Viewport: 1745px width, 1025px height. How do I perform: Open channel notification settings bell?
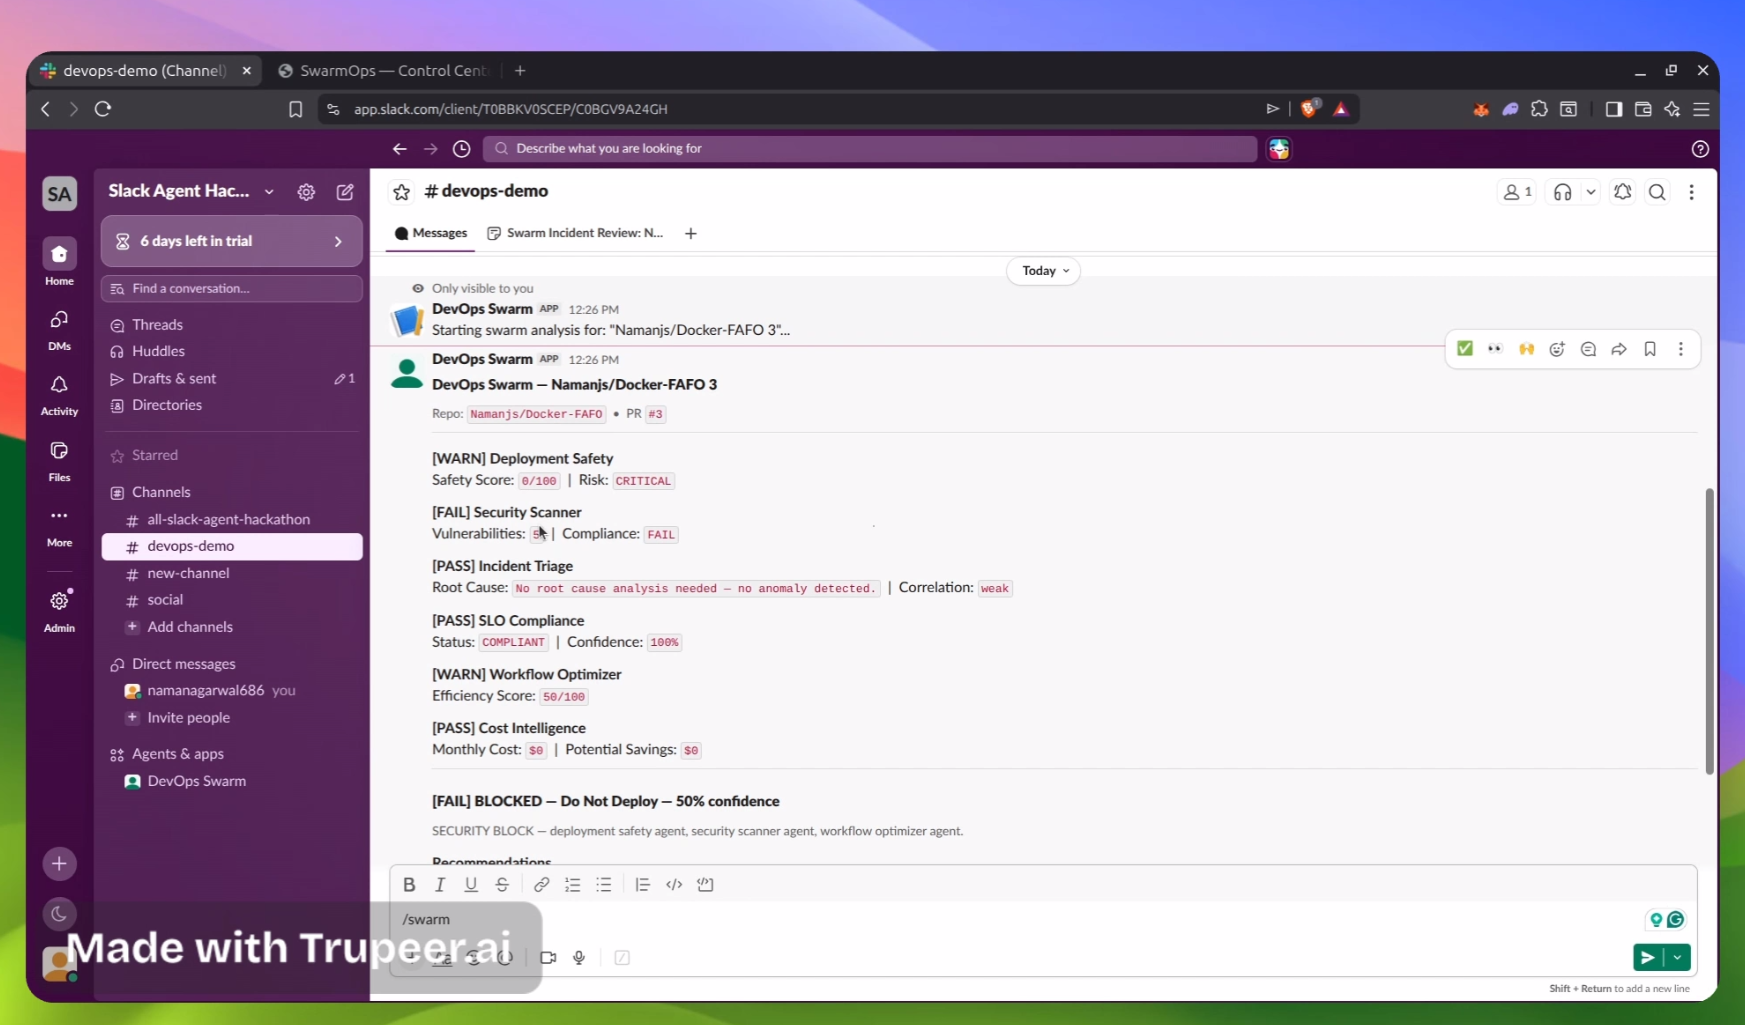tap(1623, 192)
